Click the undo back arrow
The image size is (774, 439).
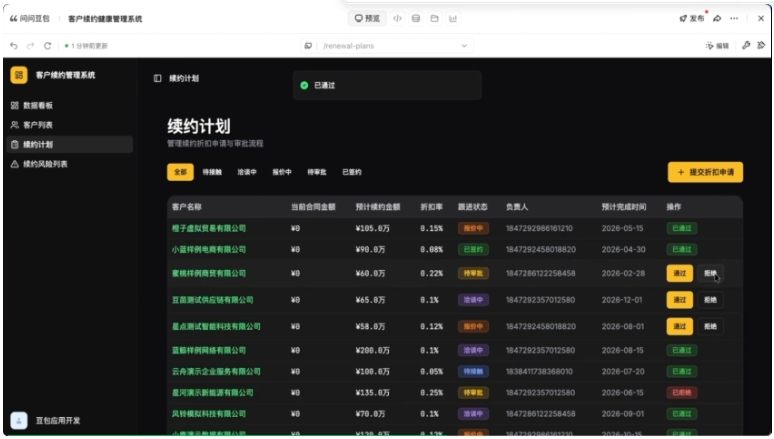[14, 46]
